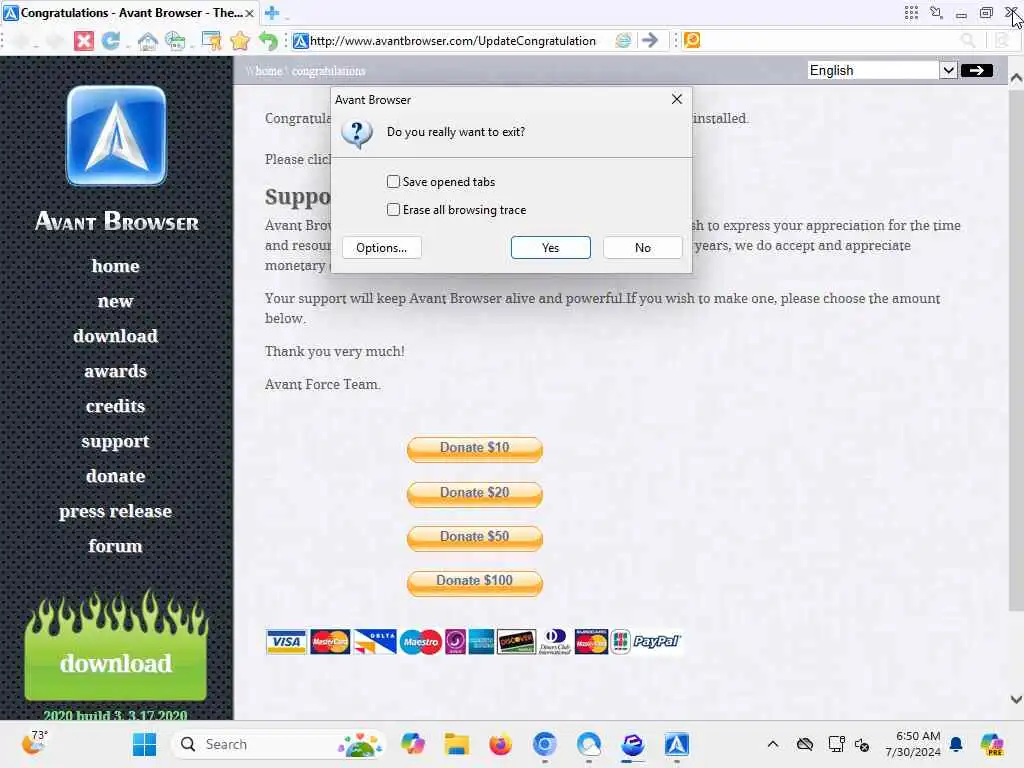Confirm exit with the Yes button
Viewport: 1024px width, 768px height.
[x=551, y=248]
